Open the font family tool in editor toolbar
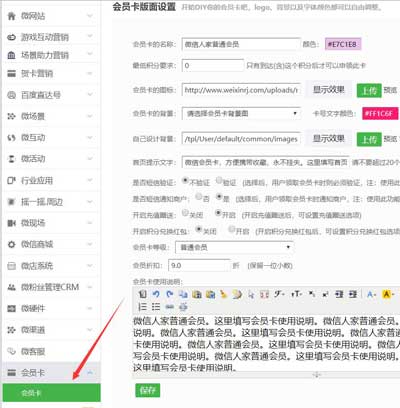400x408 pixels. [x=279, y=294]
